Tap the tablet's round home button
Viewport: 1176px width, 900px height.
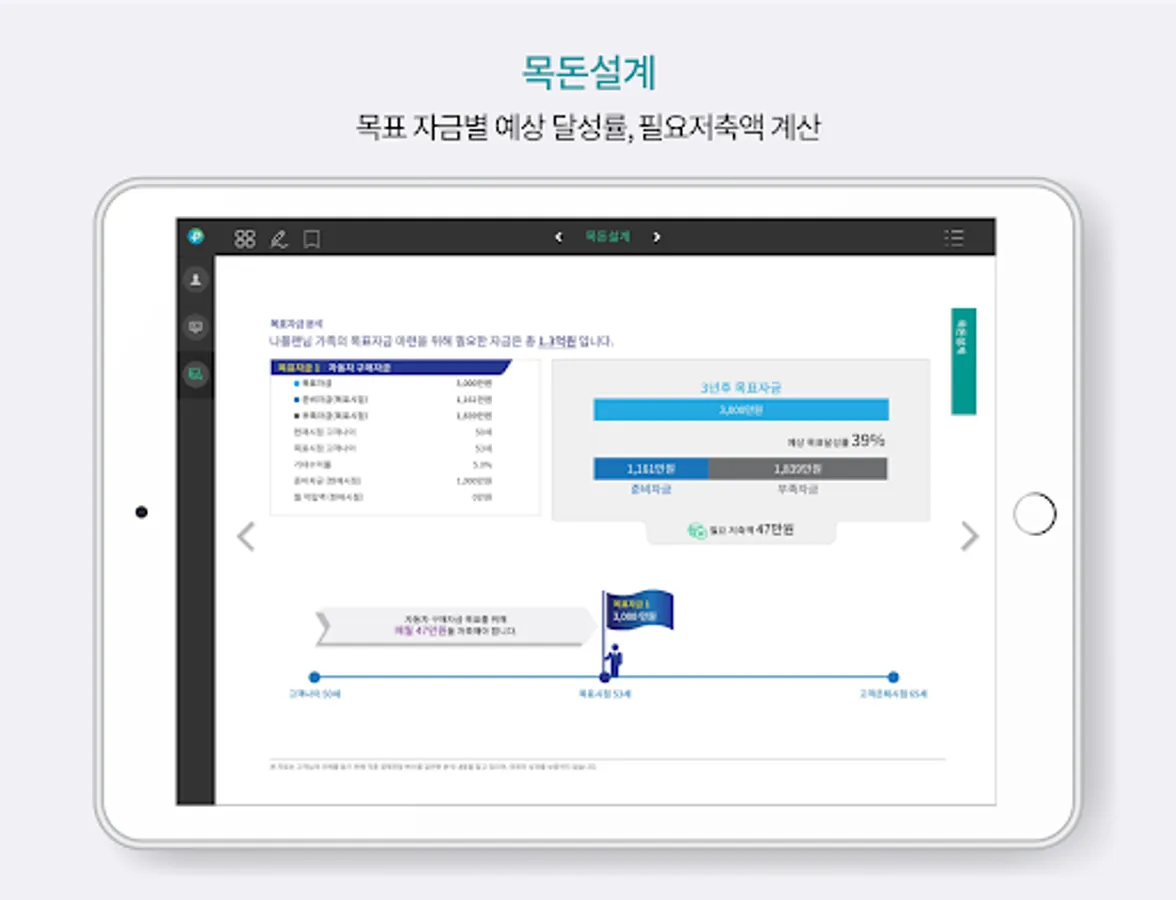1034,514
